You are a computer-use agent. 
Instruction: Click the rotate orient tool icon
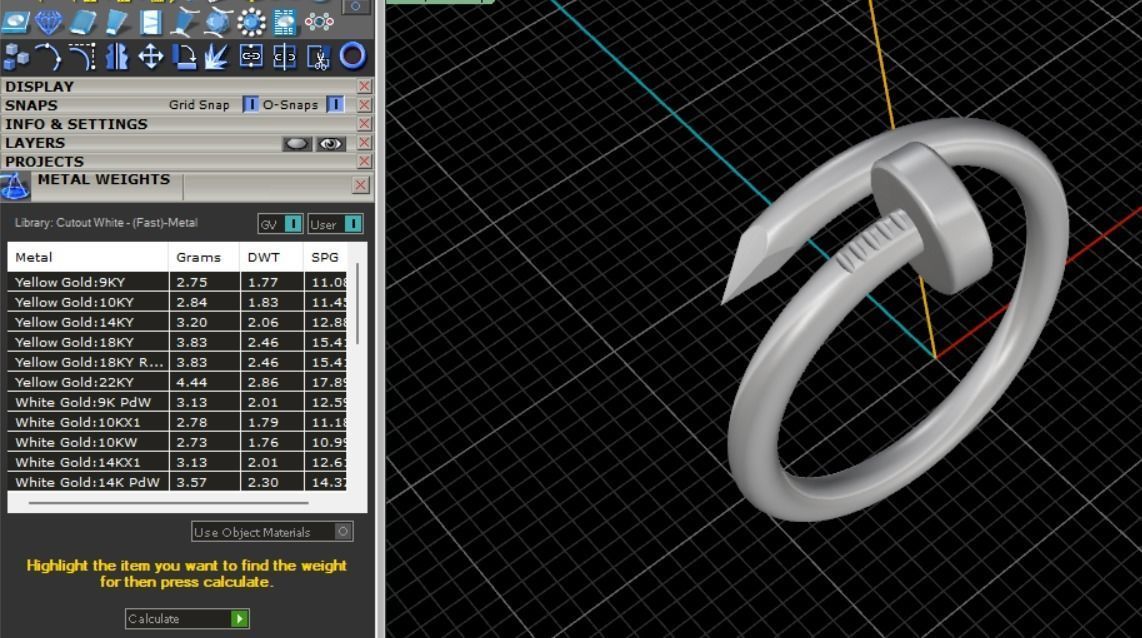click(x=184, y=56)
